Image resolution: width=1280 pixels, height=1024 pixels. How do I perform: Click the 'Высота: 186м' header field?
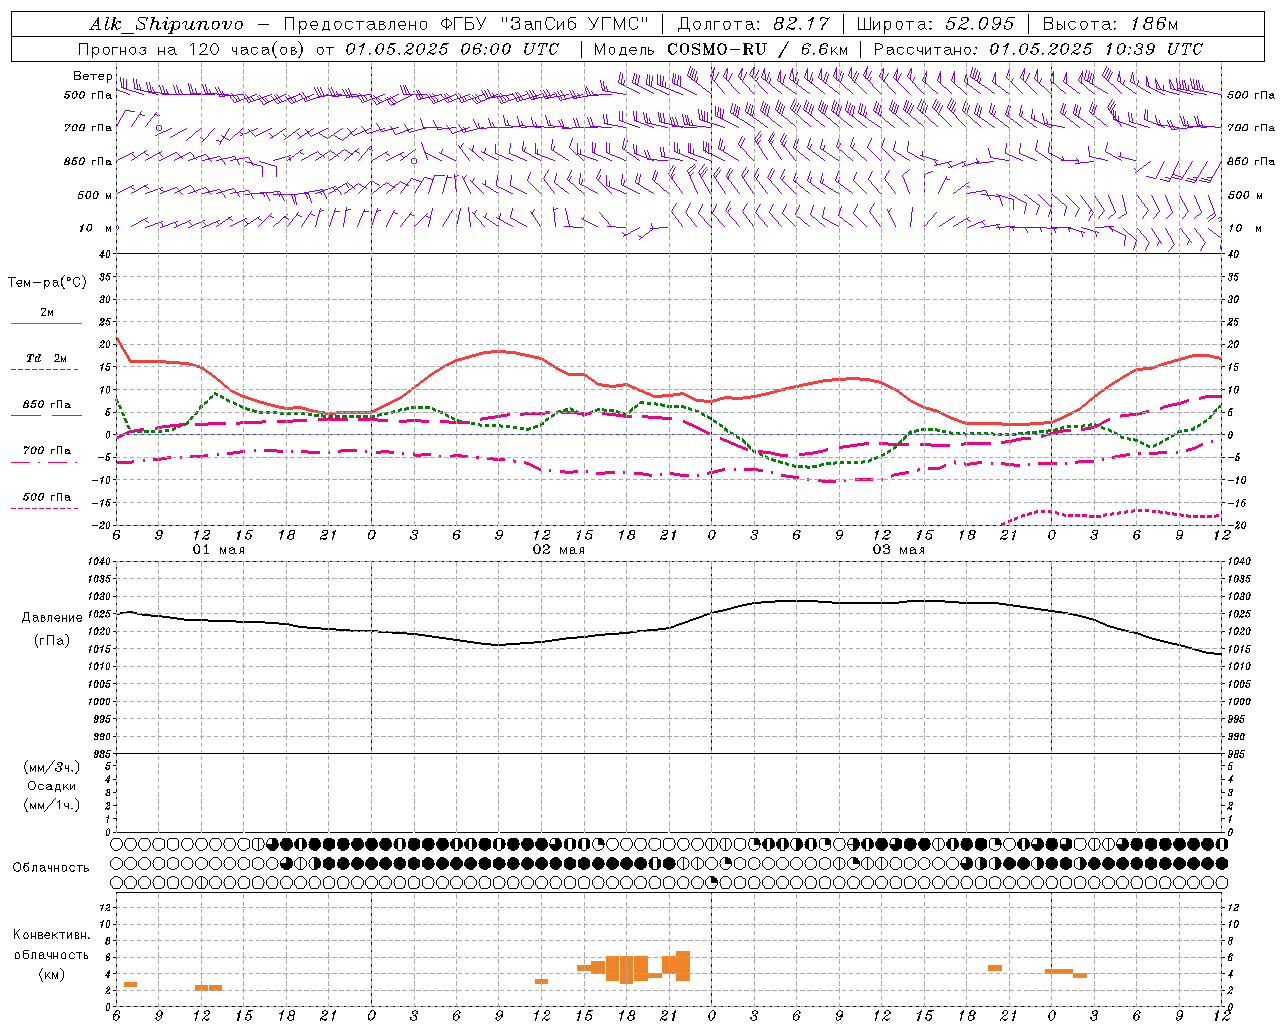click(x=1110, y=24)
